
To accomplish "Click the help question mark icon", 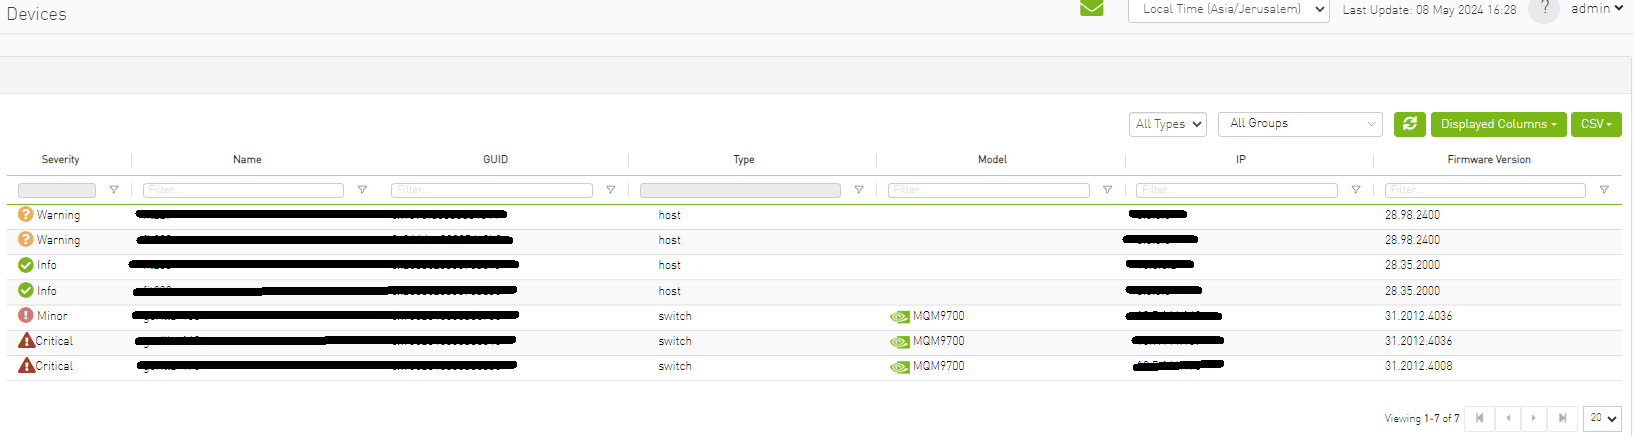I will point(1544,9).
